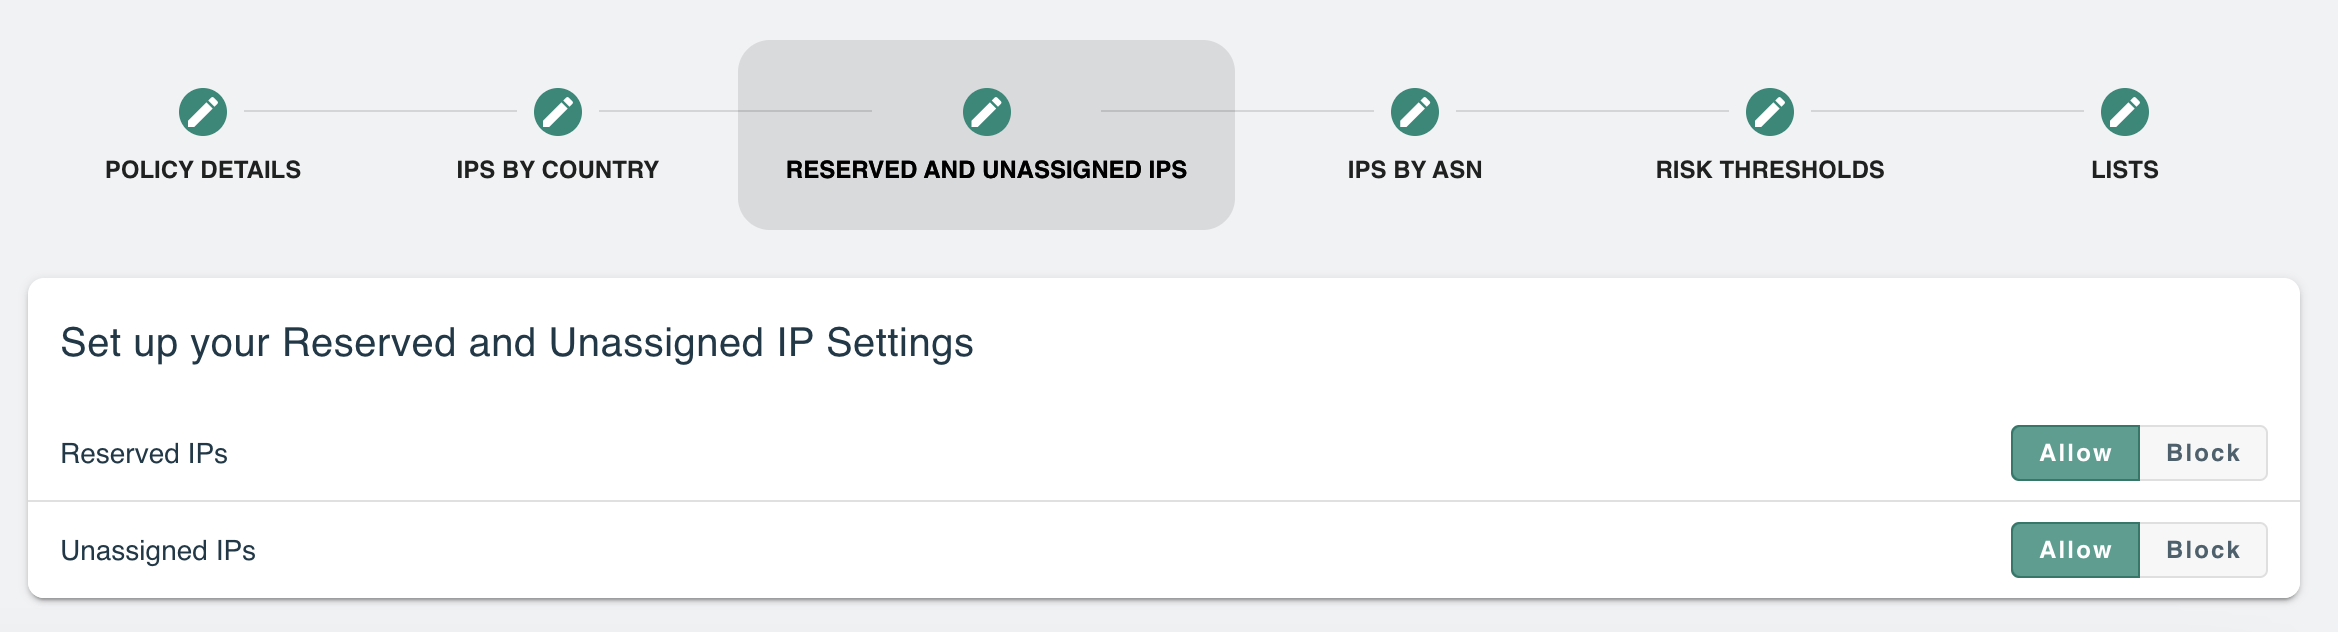The height and width of the screenshot is (632, 2338).
Task: Click the edit pencil icon above IPs By ASN
Action: pos(1415,111)
